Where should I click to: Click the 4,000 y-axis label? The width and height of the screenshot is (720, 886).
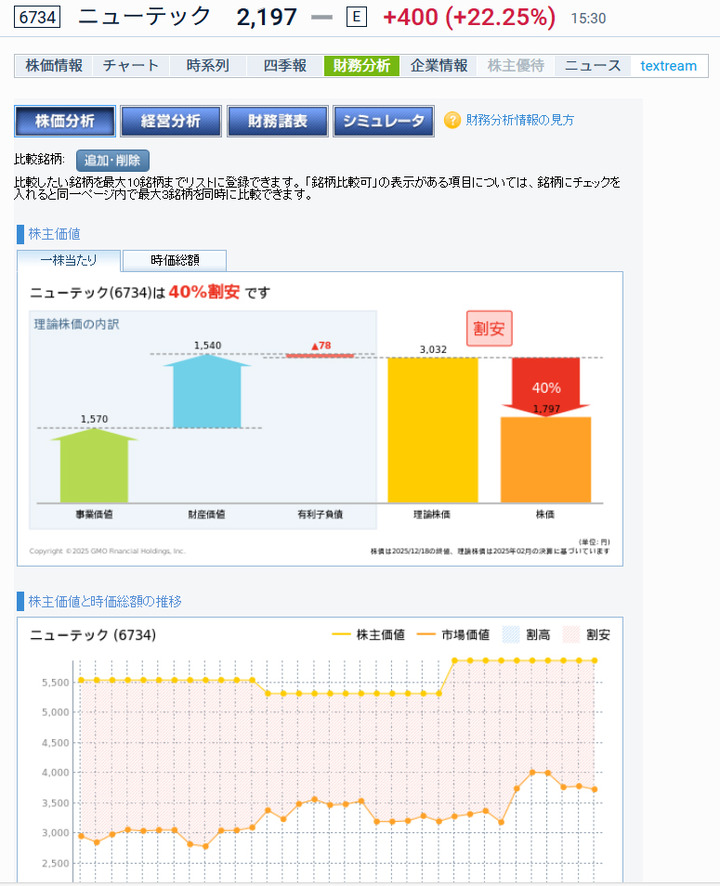pos(55,772)
